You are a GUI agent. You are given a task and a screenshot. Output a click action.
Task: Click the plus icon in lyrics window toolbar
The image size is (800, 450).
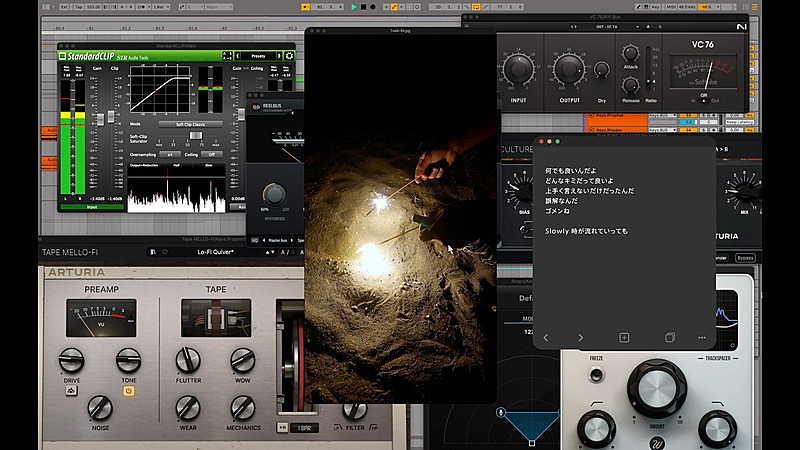click(624, 338)
